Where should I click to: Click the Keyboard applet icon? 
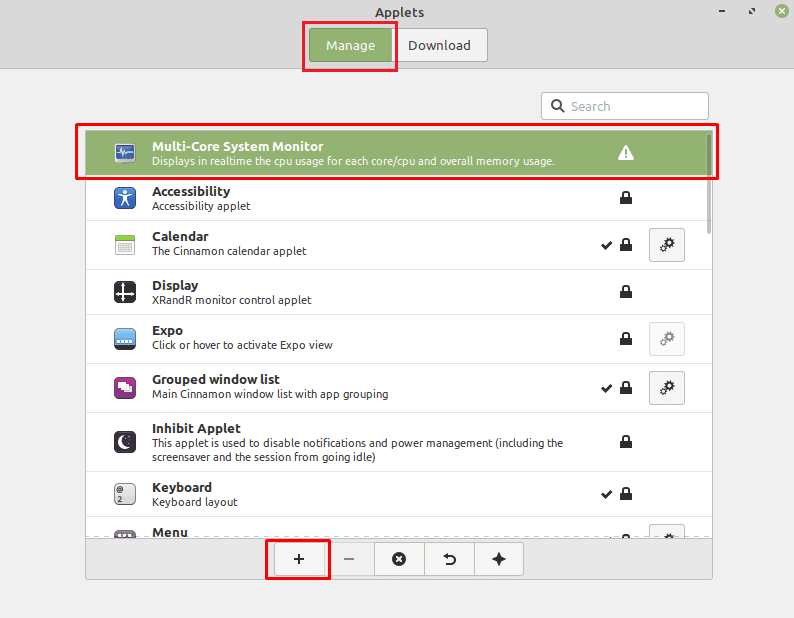tap(125, 494)
